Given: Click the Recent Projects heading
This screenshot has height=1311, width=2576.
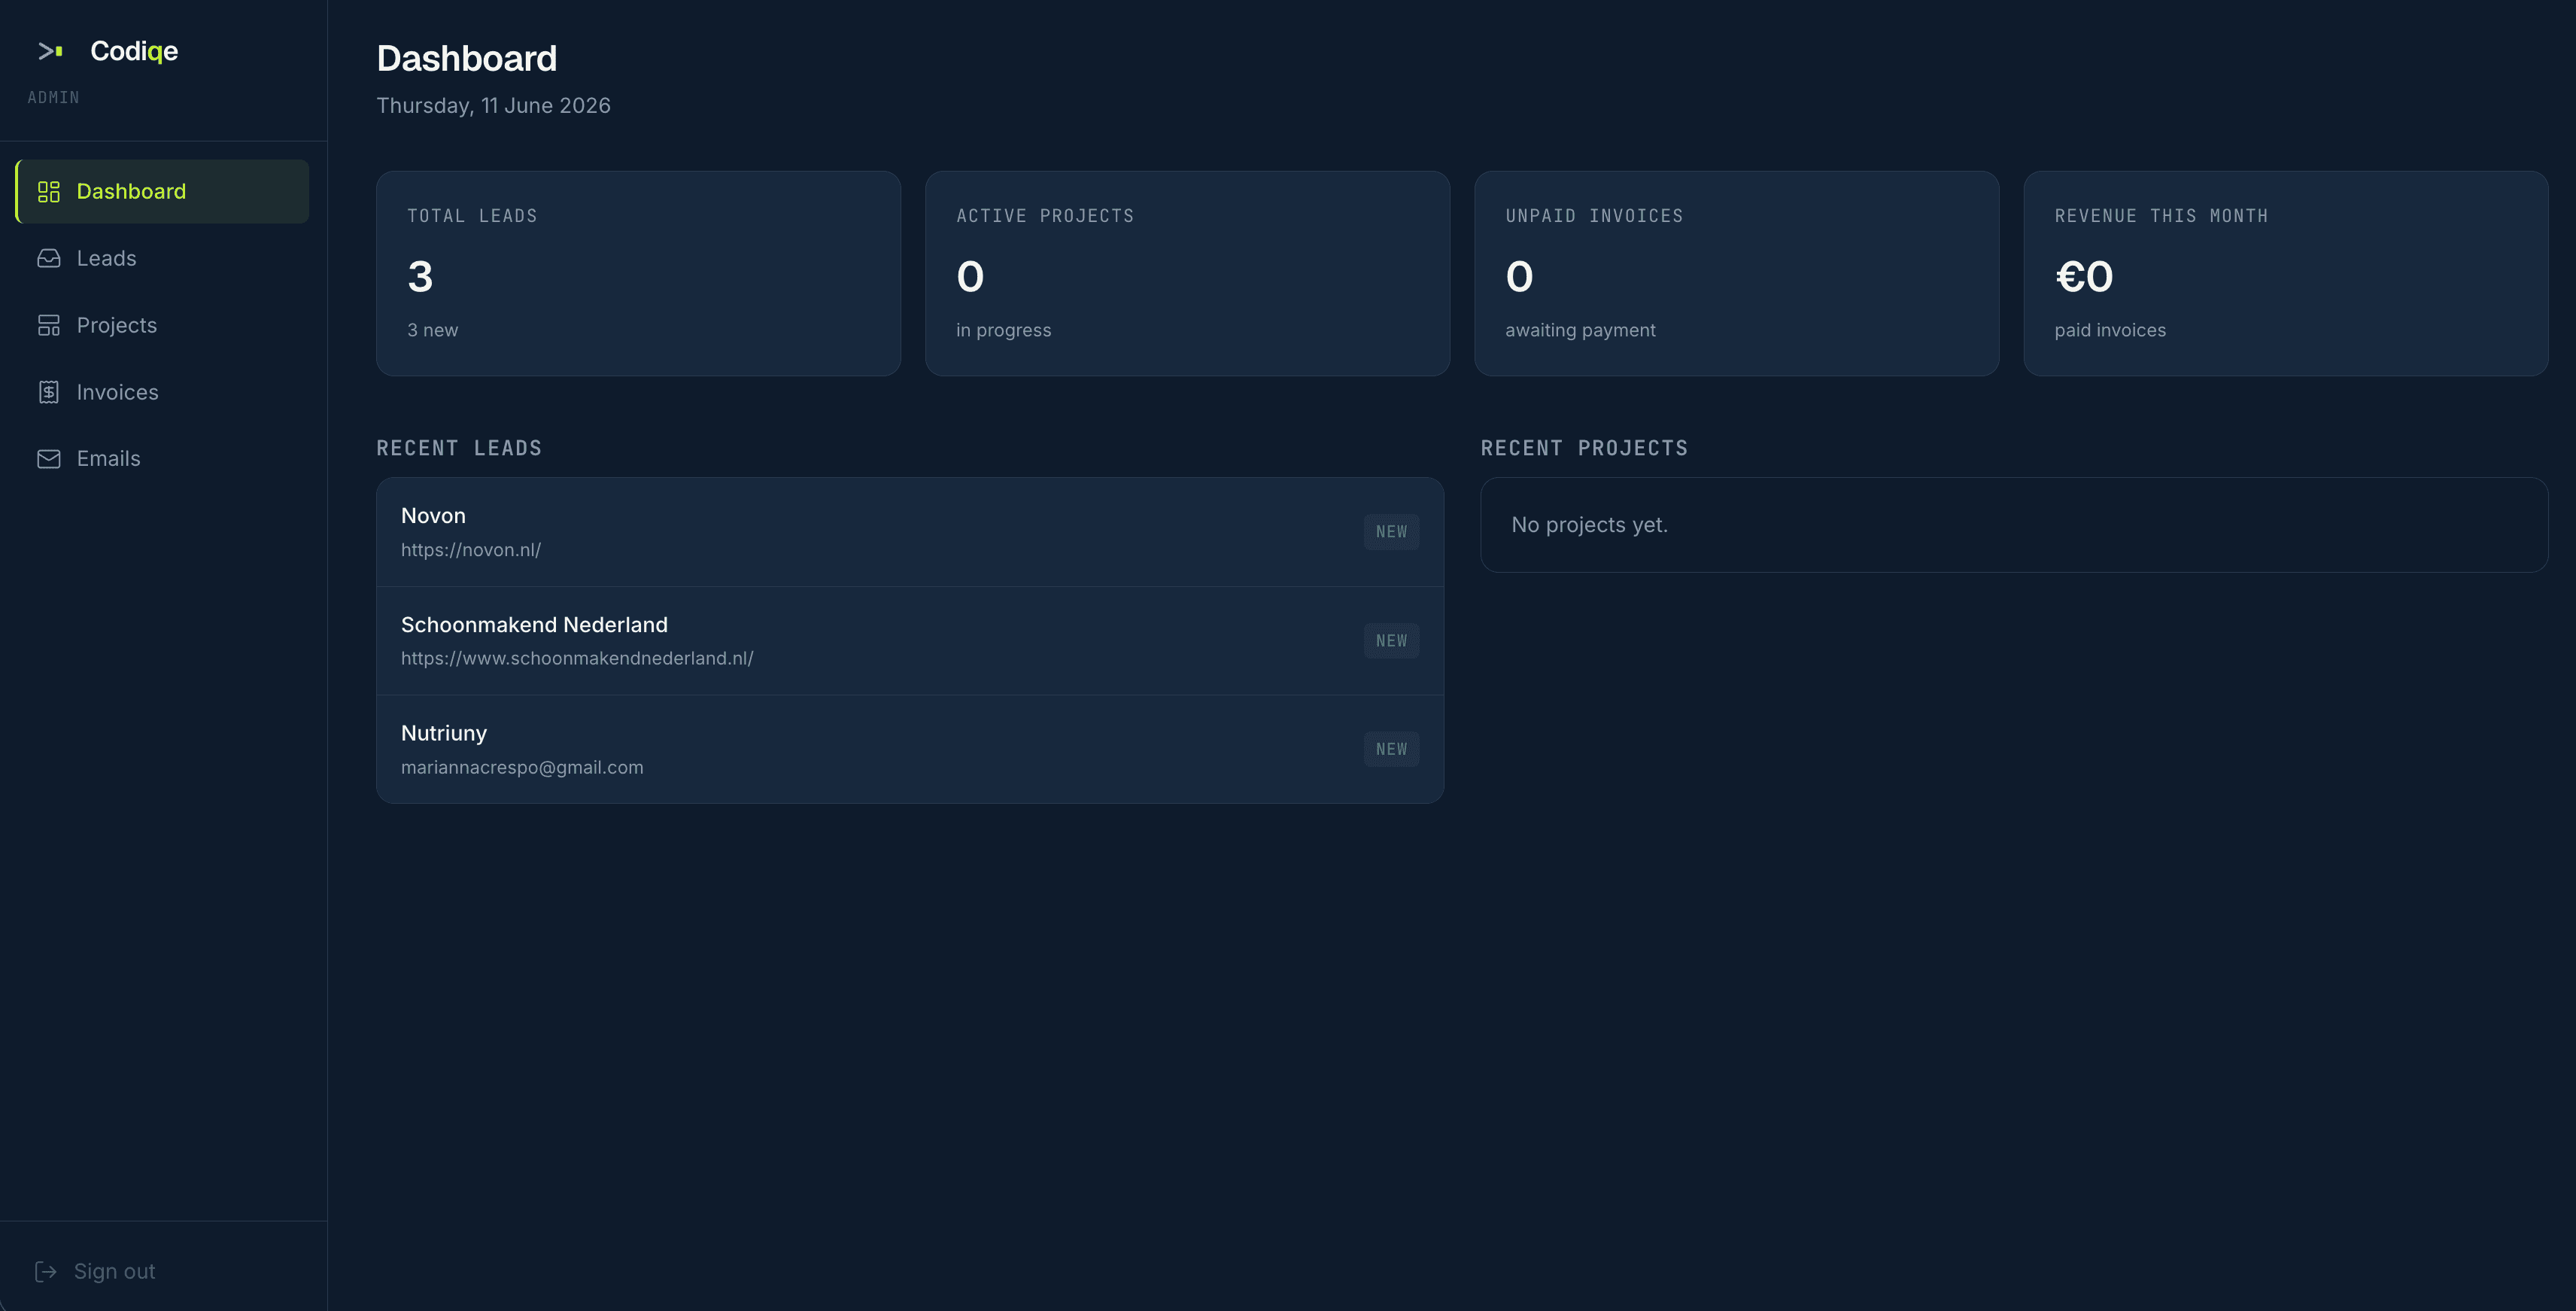Looking at the screenshot, I should click(x=1584, y=448).
